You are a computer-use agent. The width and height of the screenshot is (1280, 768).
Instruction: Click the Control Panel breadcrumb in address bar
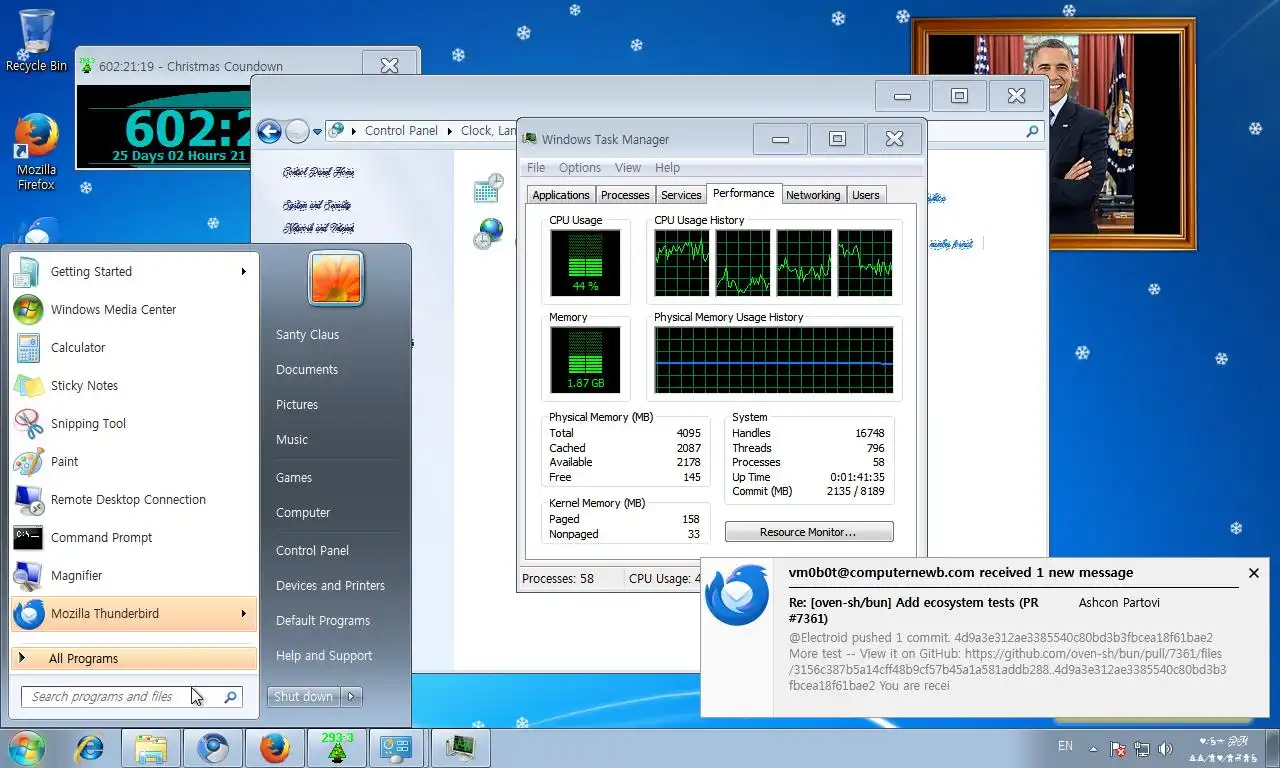tap(401, 131)
